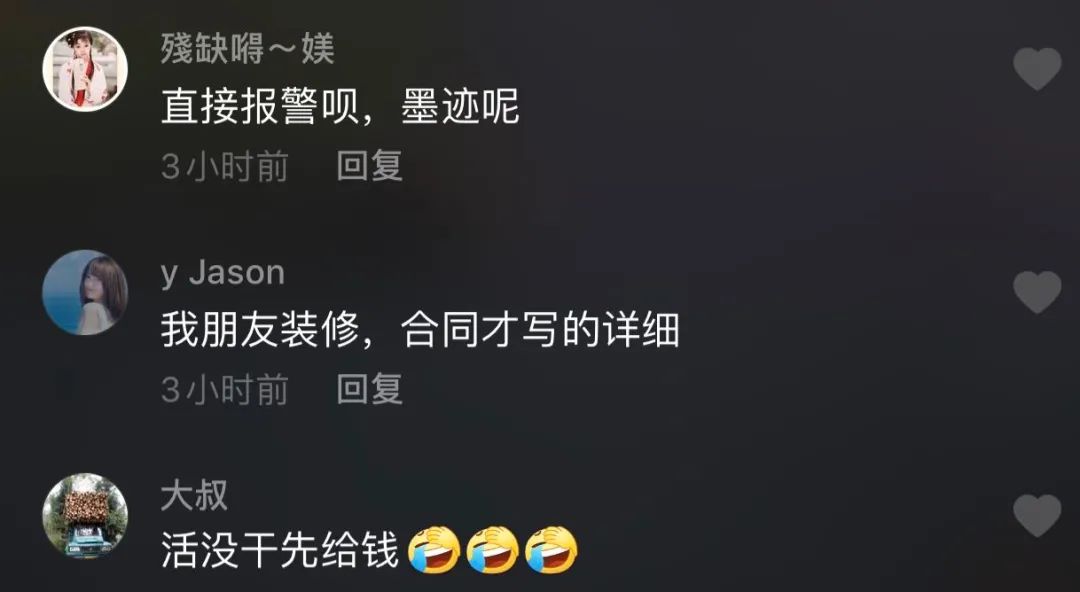Open the profile picture of 殘缺嘚～媄

click(x=85, y=69)
